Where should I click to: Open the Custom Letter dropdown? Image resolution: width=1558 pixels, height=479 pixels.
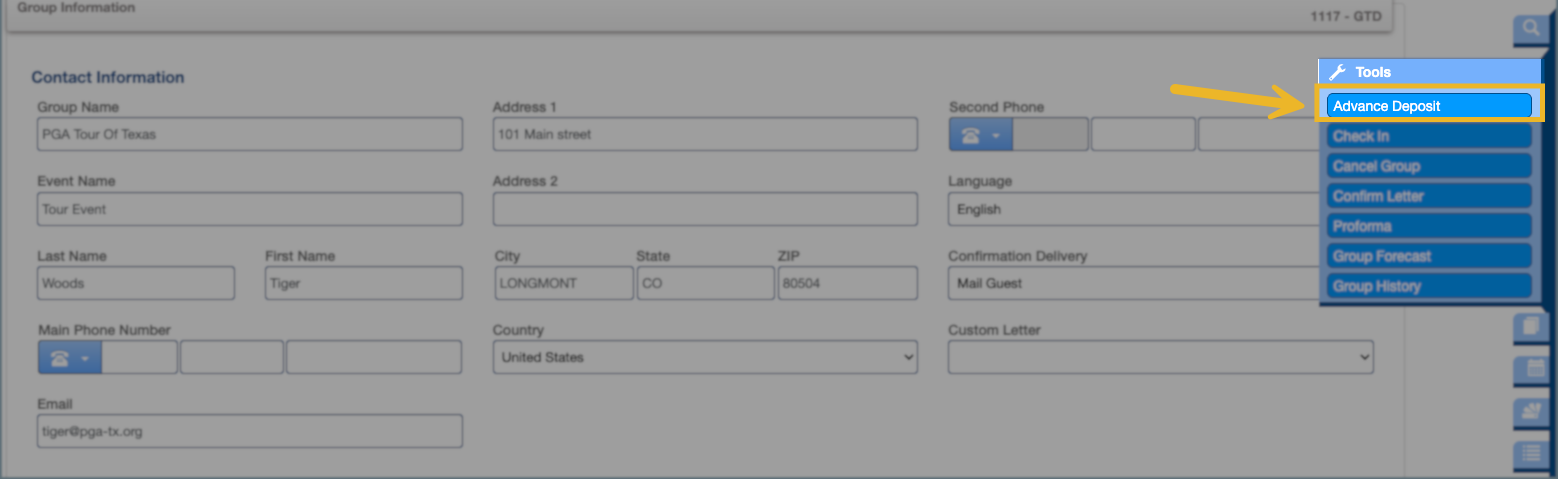click(x=1160, y=358)
